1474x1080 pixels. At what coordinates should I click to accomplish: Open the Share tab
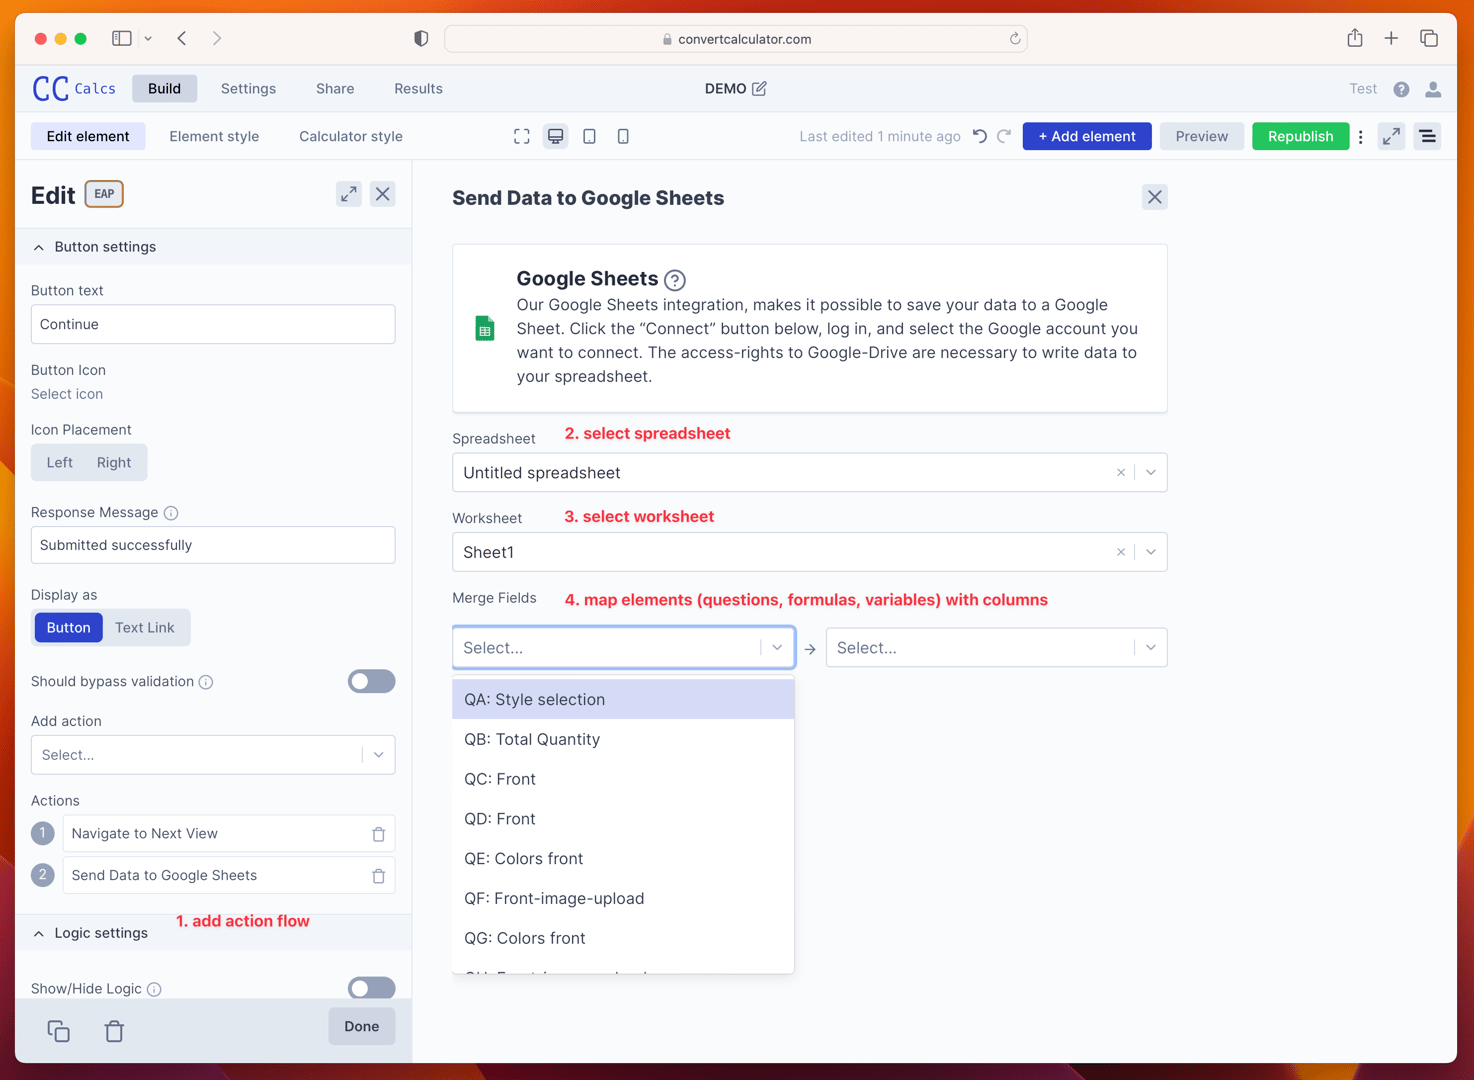335,89
